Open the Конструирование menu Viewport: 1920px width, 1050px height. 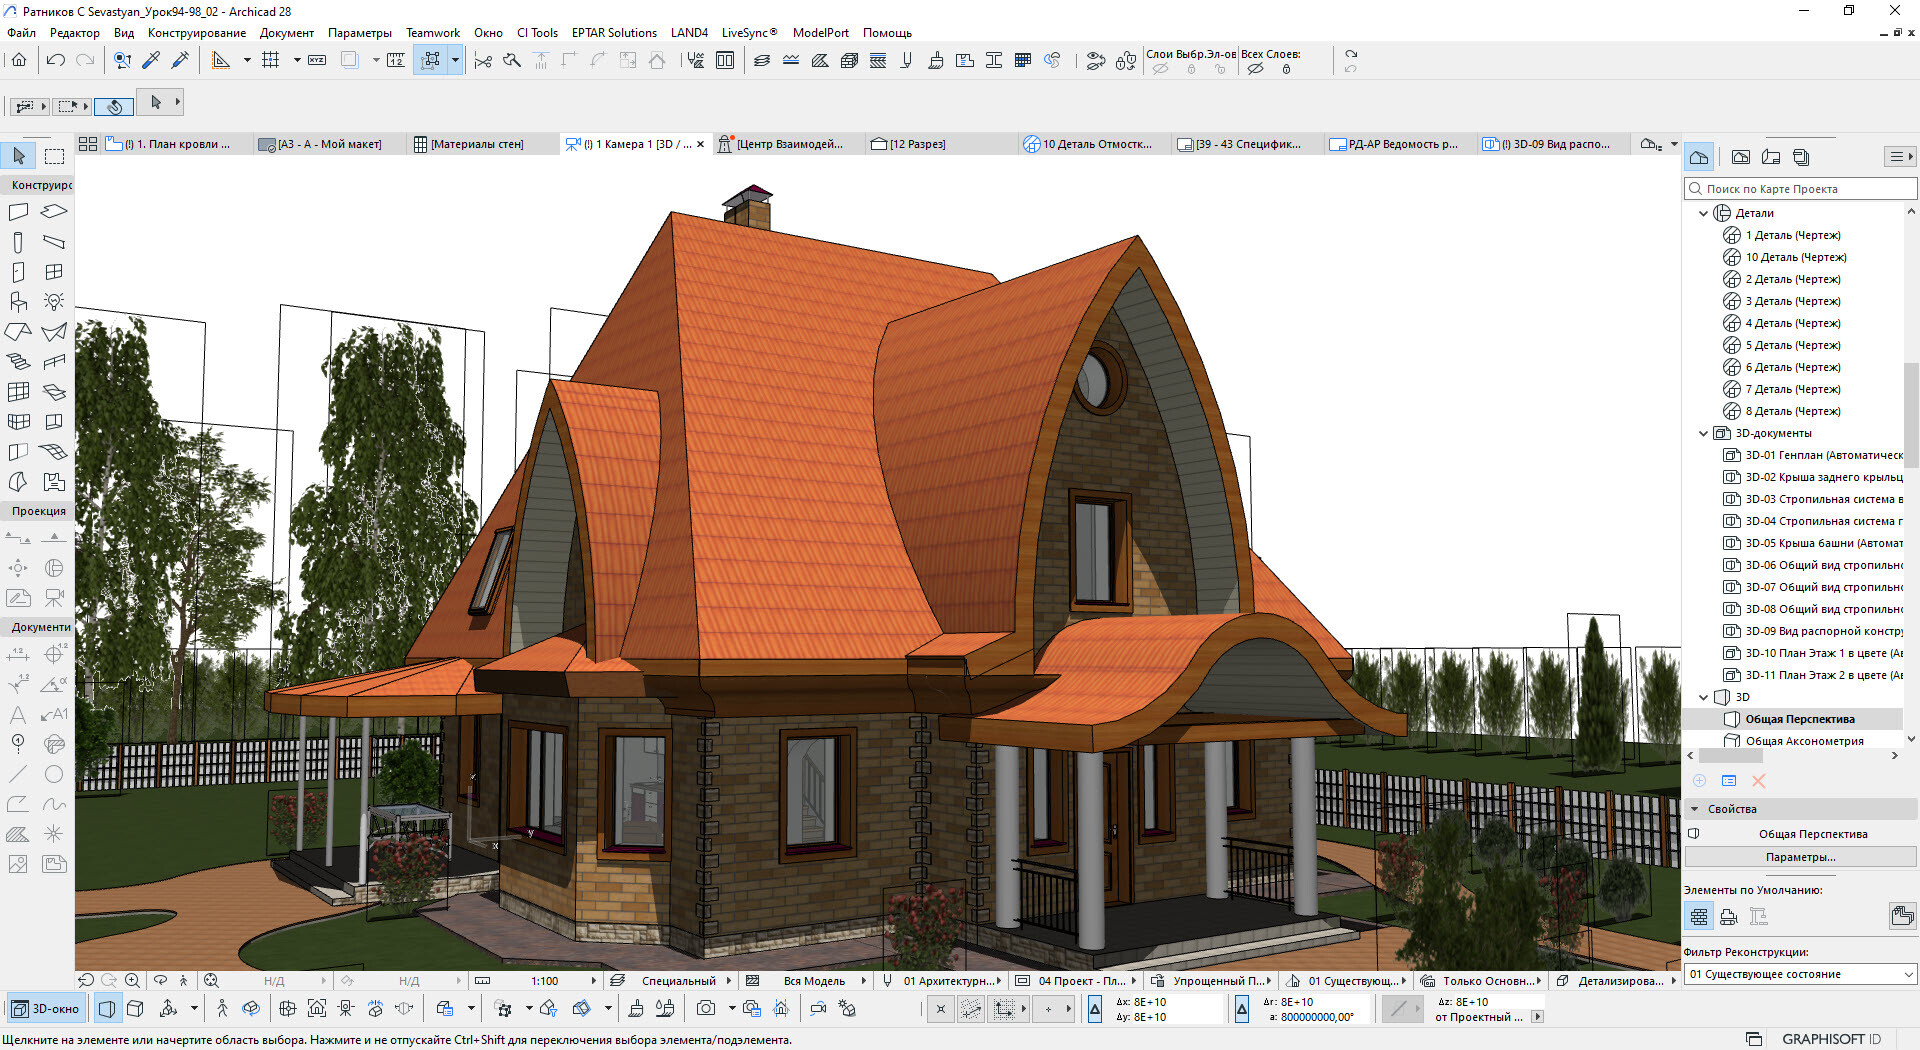(196, 33)
